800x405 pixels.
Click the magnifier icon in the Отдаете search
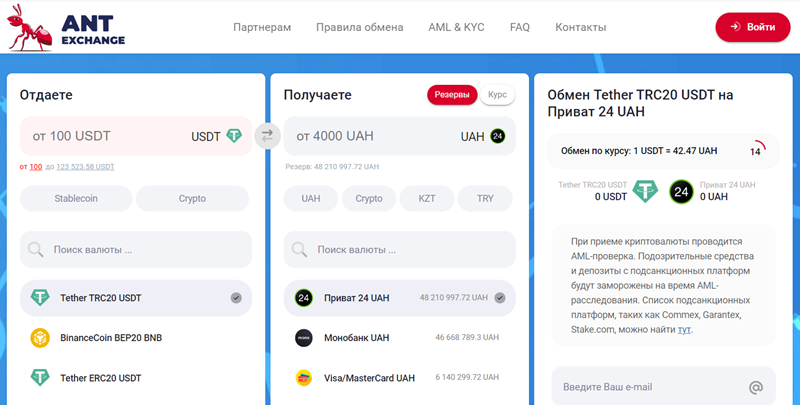tap(36, 249)
